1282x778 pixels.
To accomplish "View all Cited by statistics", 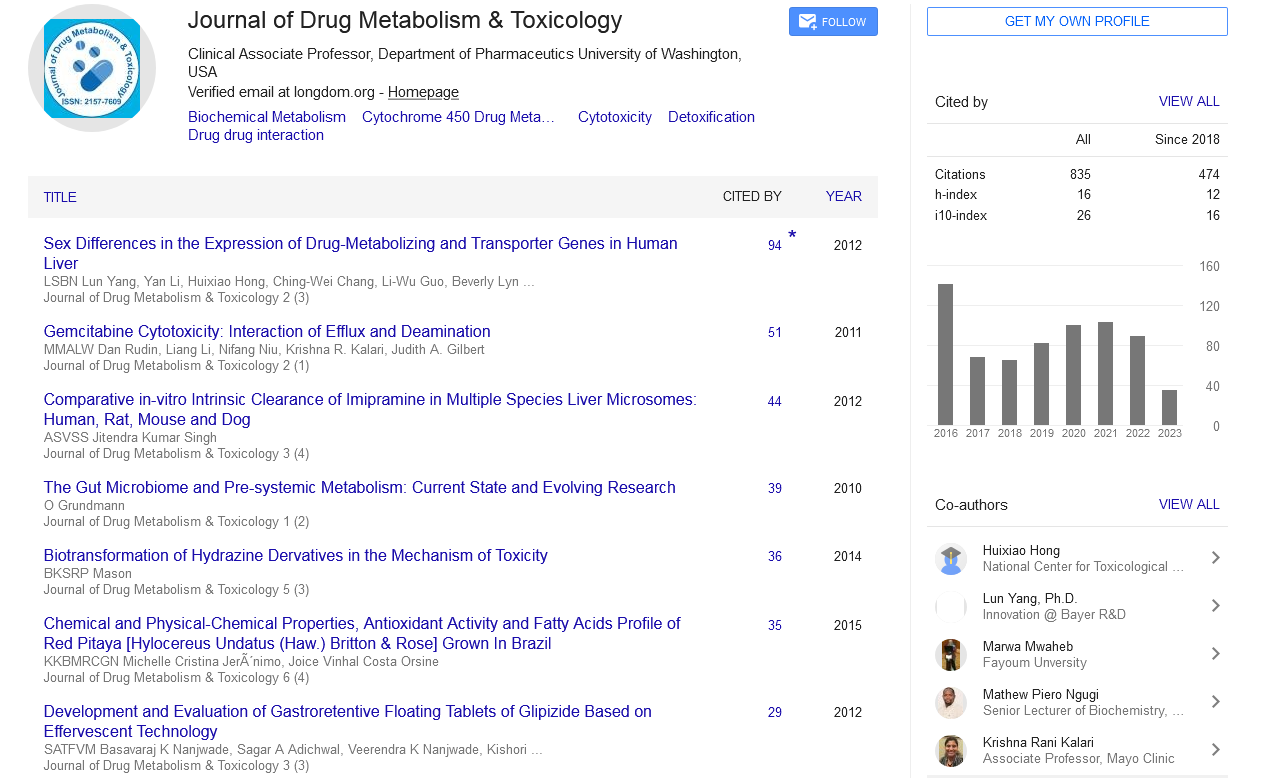I will point(1188,102).
